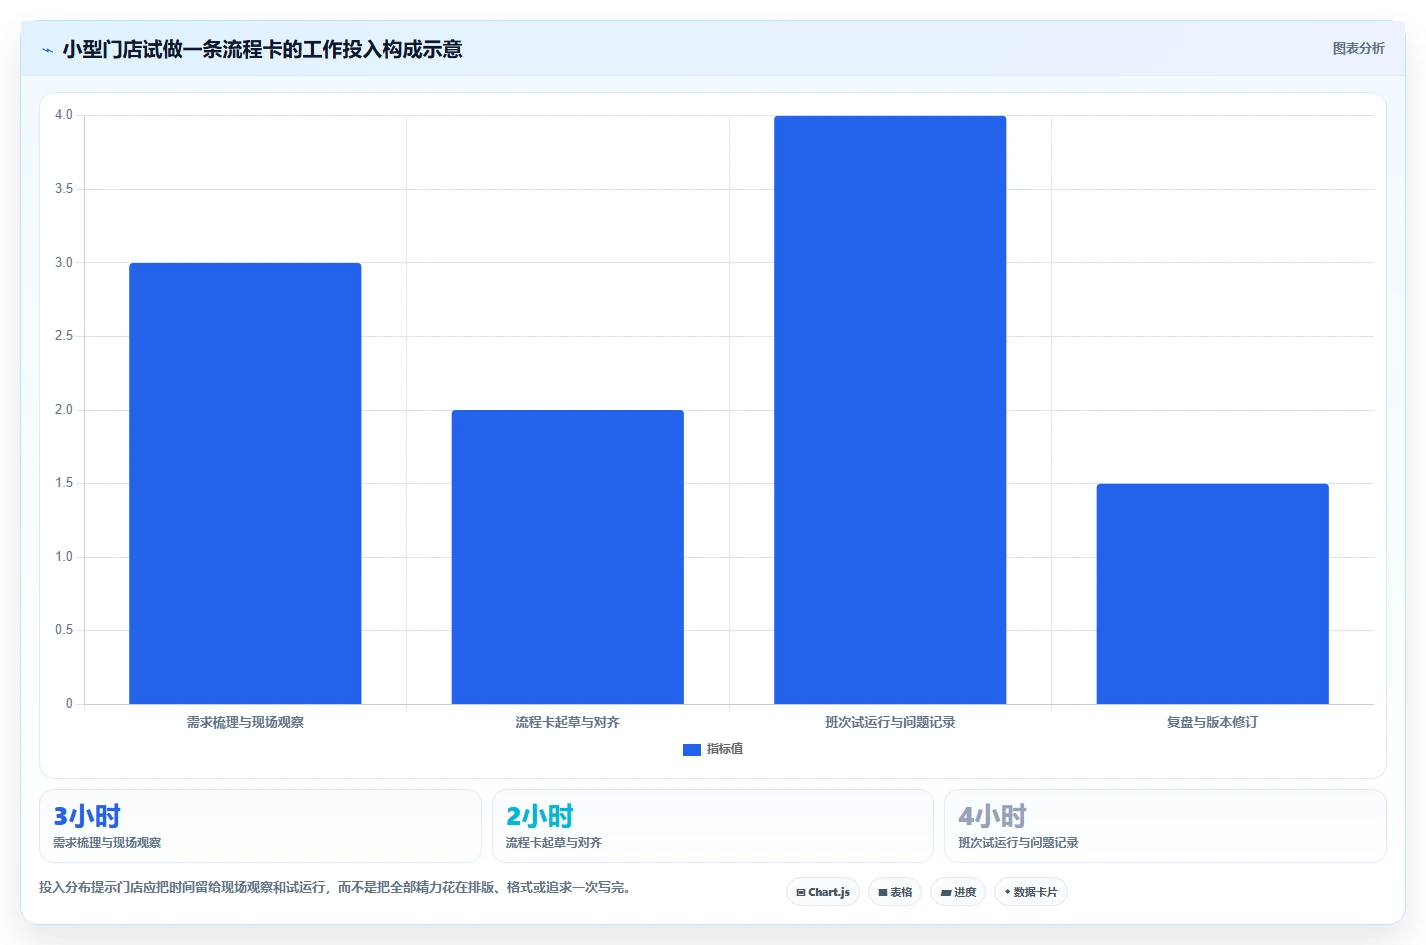The image size is (1426, 945).
Task: Click the 4小时 card caption 班次试运行与问题记录
Action: [x=1018, y=843]
